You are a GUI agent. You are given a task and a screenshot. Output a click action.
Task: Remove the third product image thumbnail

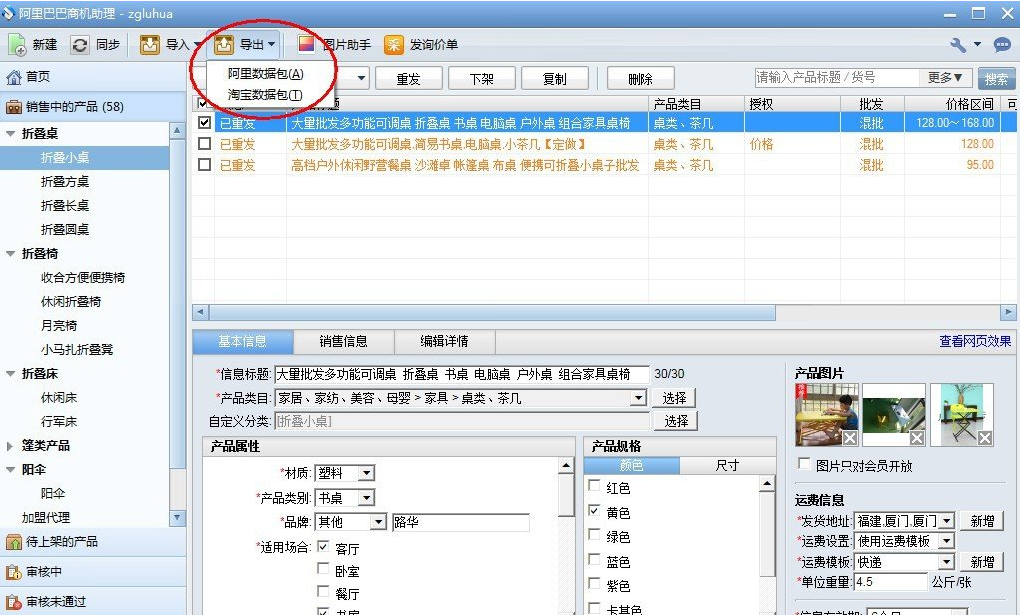coord(985,438)
